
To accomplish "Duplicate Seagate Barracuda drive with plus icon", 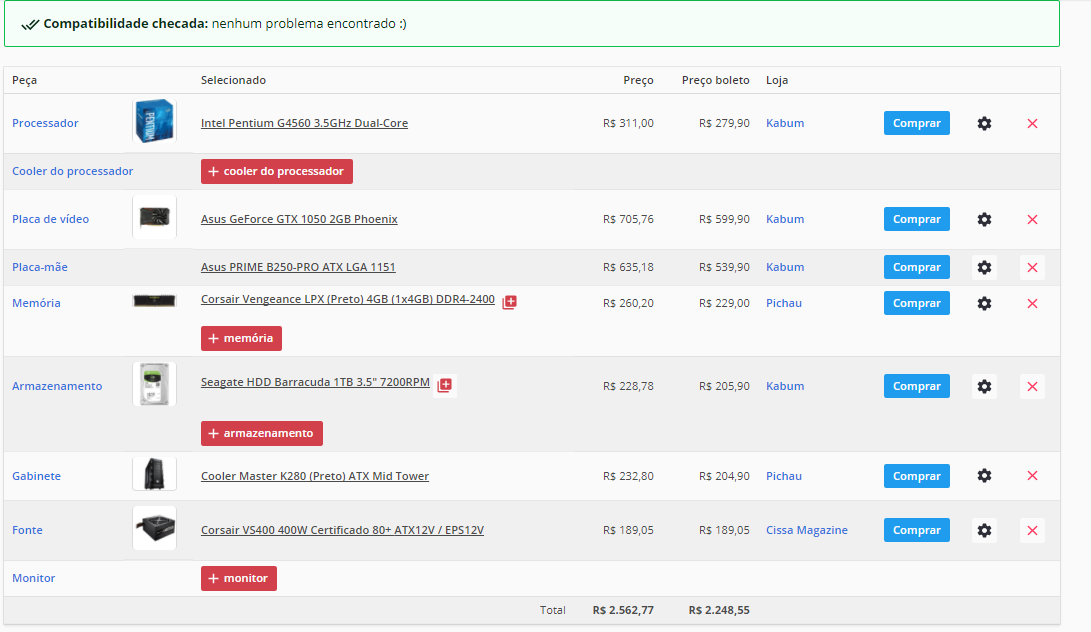I will pyautogui.click(x=445, y=385).
